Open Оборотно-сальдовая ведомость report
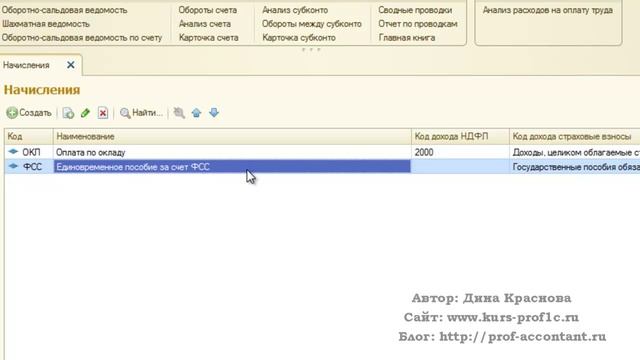640x360 pixels. pyautogui.click(x=64, y=10)
